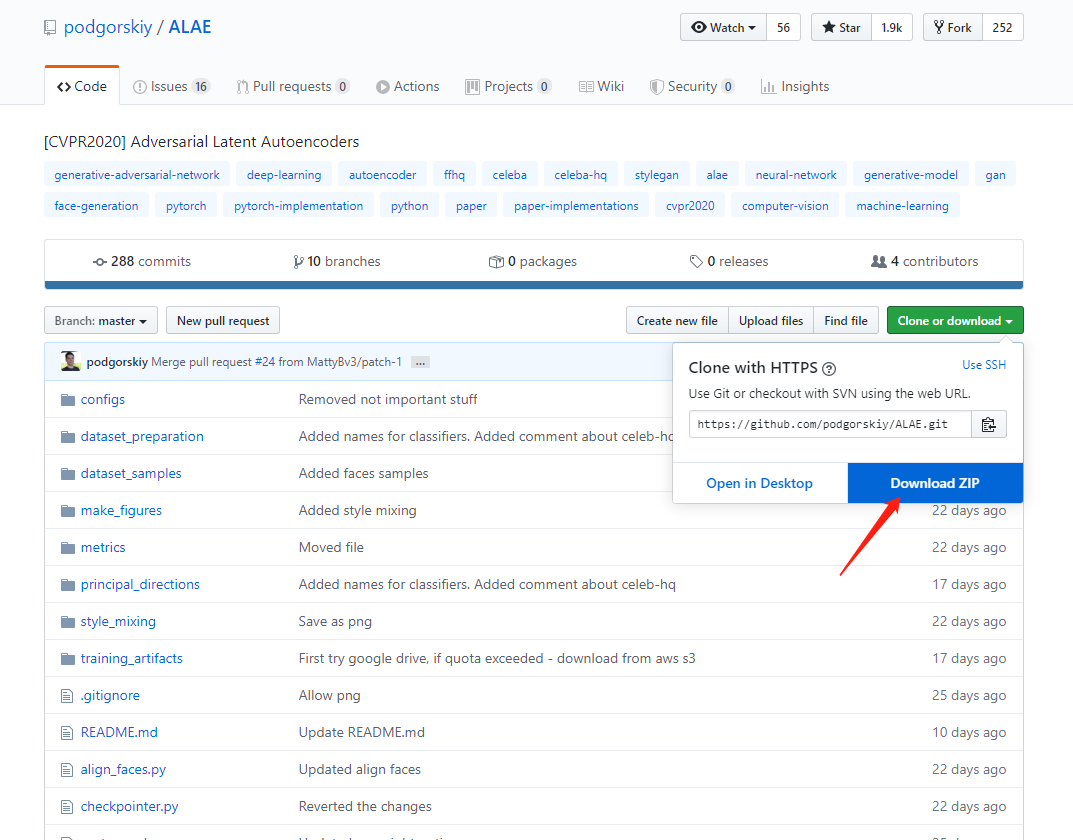Click podgorskiy's avatar in the commit bar
This screenshot has width=1073, height=840.
click(70, 361)
